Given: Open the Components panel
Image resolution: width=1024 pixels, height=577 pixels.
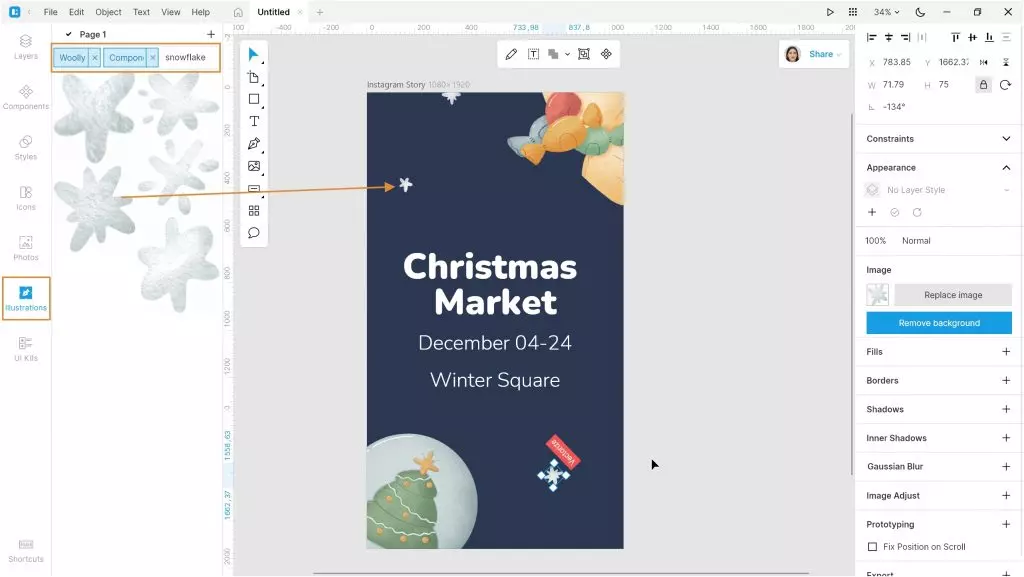Looking at the screenshot, I should coord(25,97).
